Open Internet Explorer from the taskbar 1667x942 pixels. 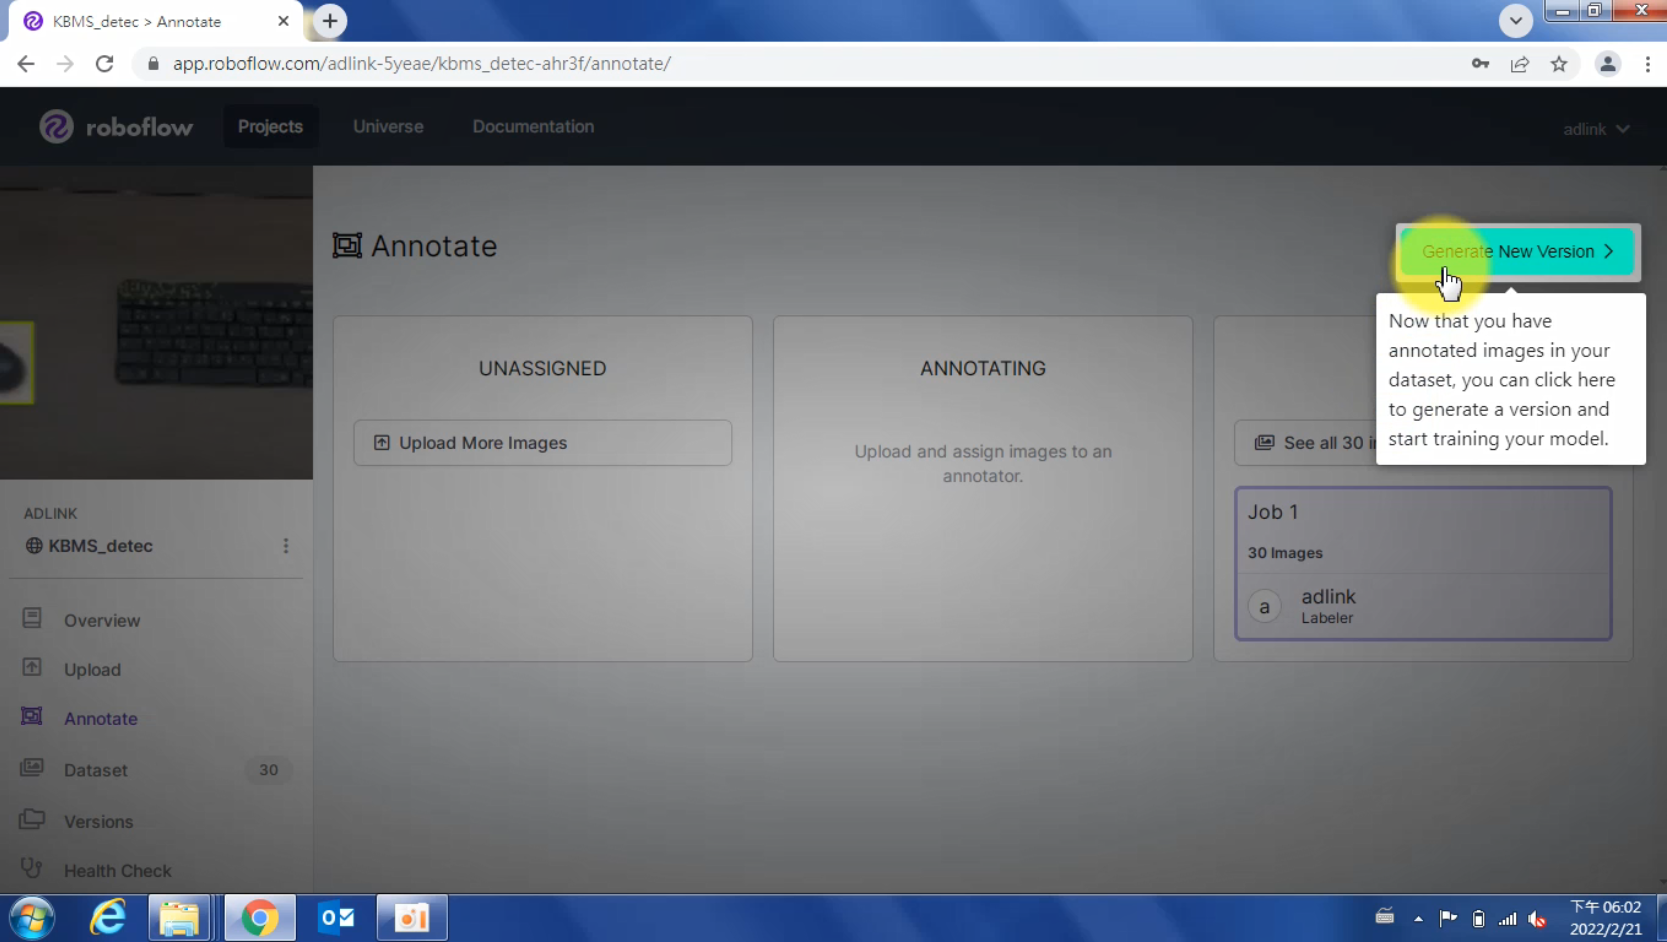click(107, 917)
